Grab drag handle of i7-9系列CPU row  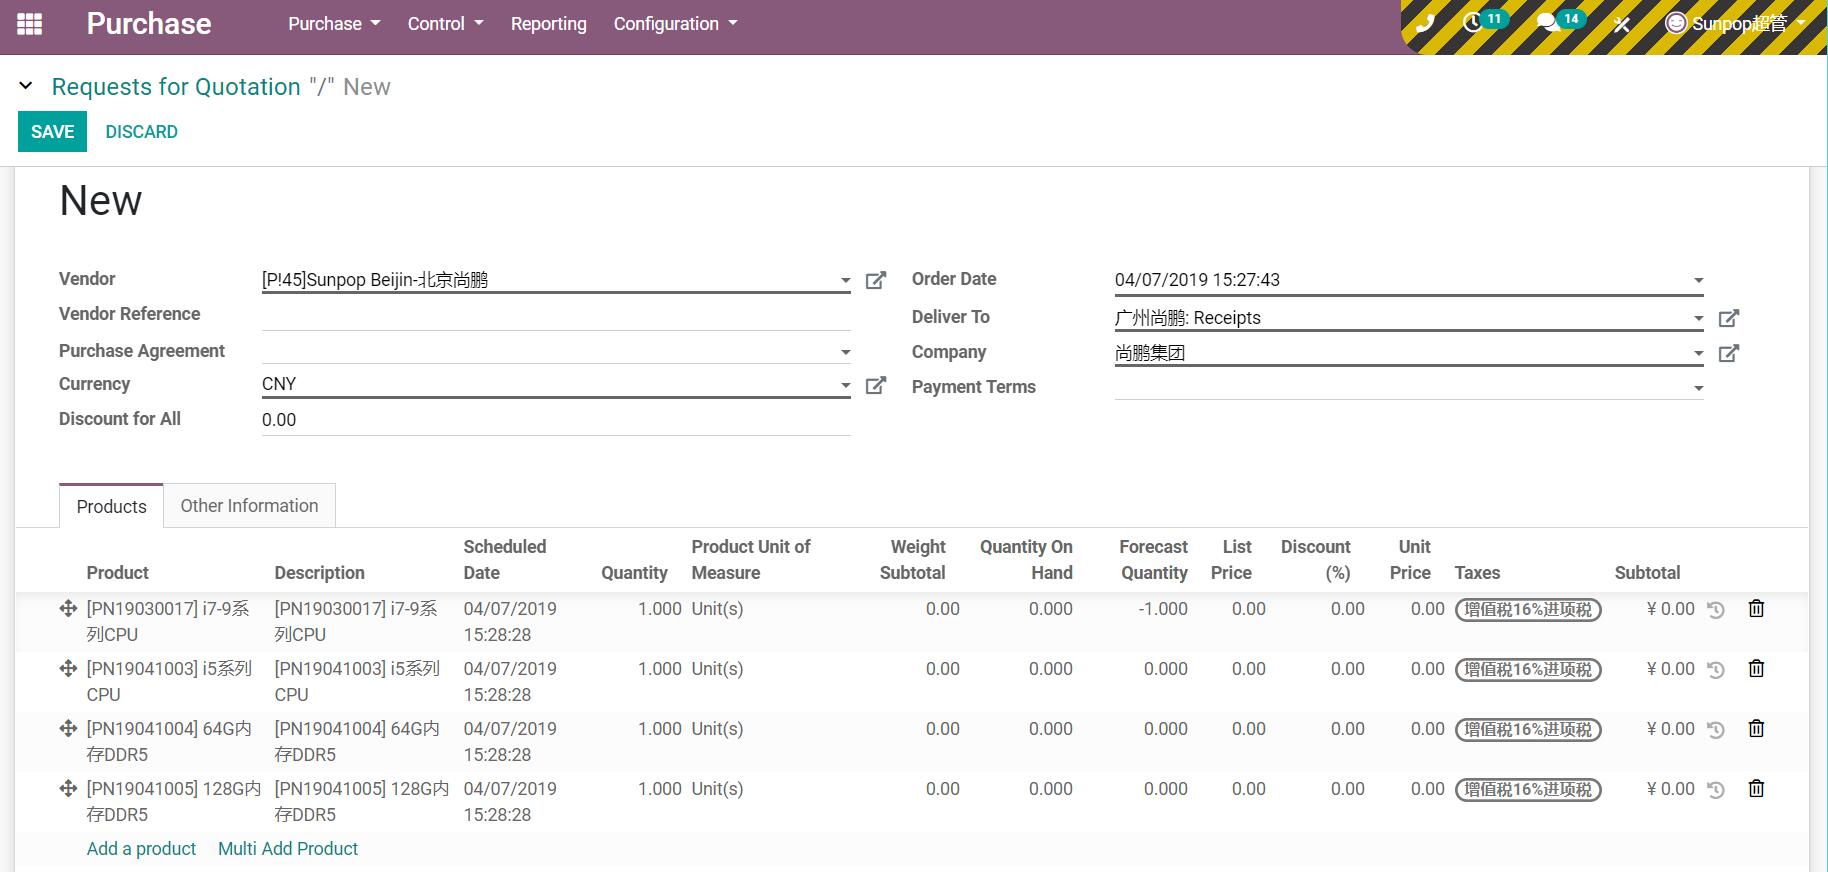point(68,608)
